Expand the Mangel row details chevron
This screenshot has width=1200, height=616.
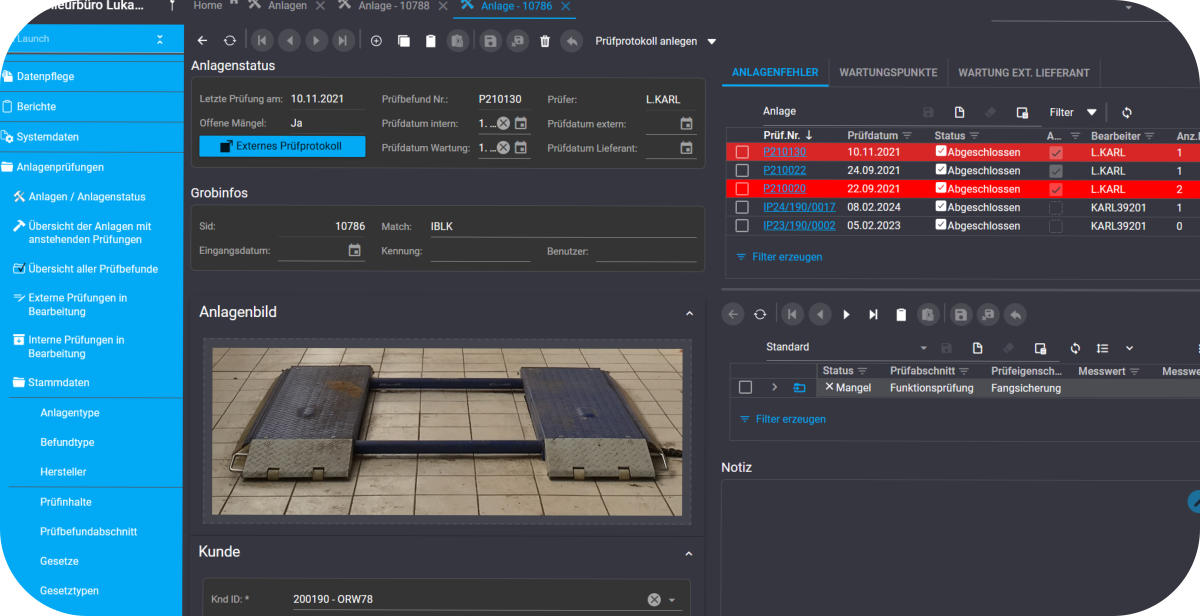coord(774,388)
